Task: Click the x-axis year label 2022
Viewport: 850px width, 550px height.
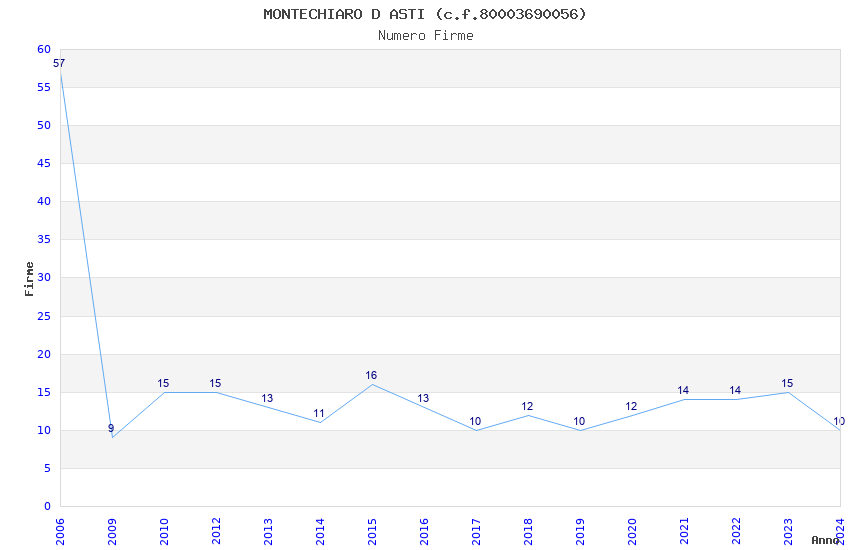Action: [x=736, y=532]
